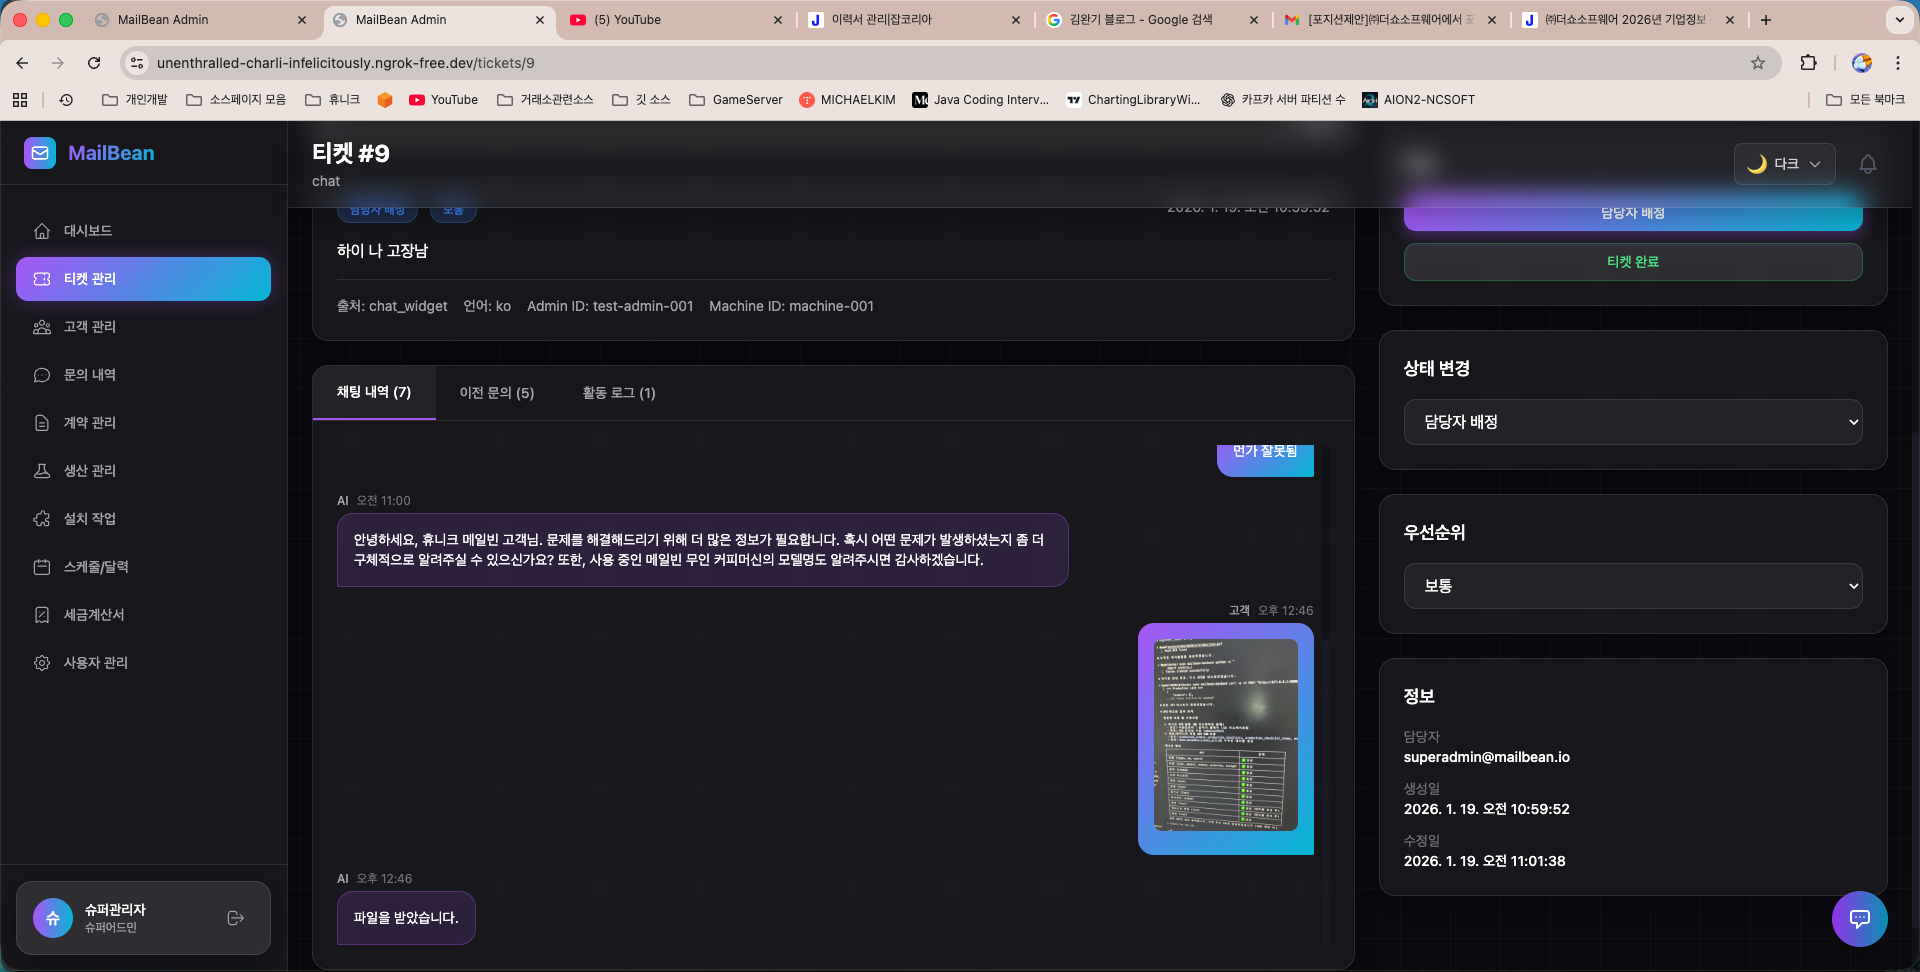The image size is (1920, 972).
Task: Open the floating chat widget button
Action: (x=1859, y=918)
